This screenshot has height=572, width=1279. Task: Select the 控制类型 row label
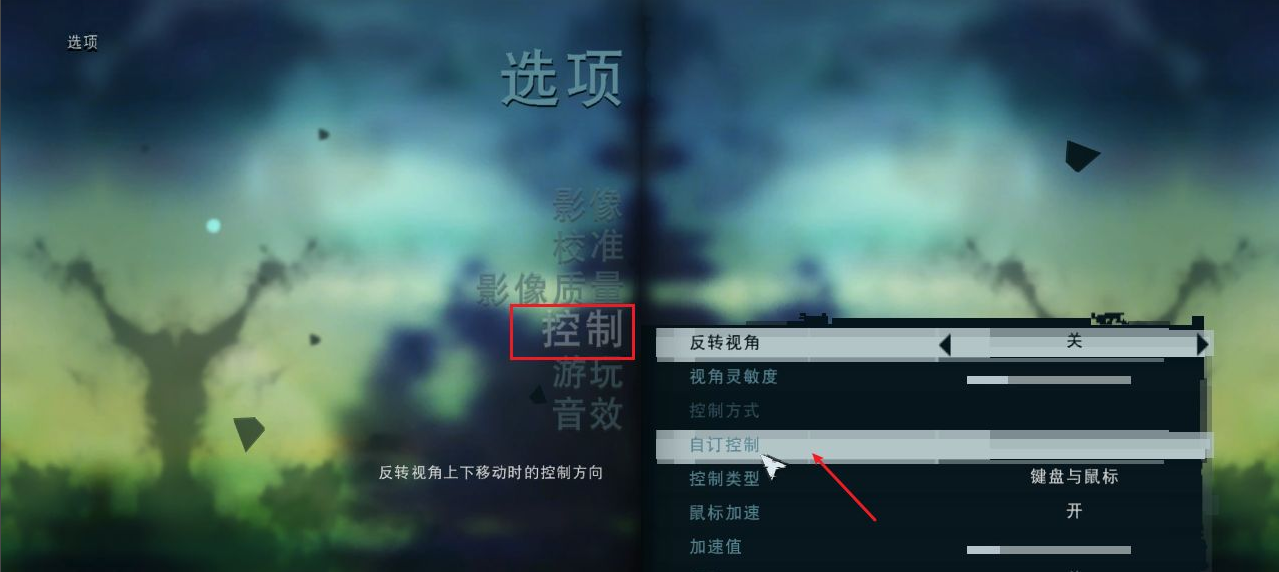click(725, 479)
